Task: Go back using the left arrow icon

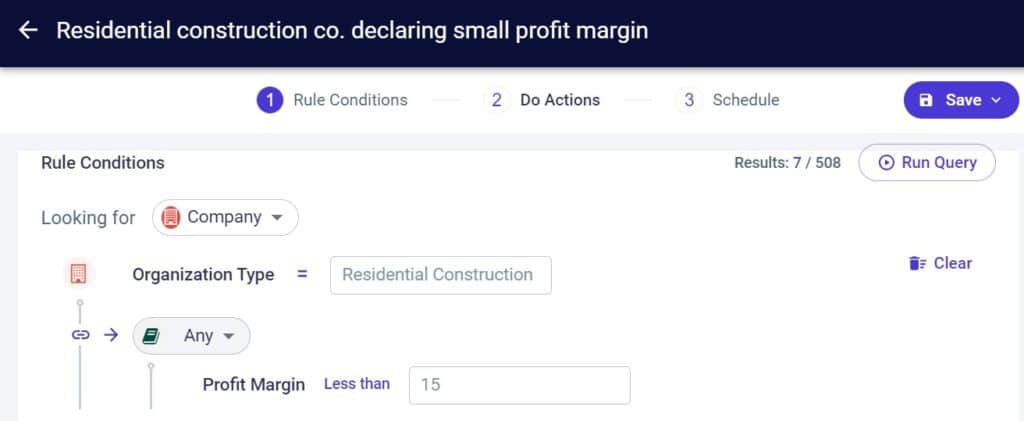Action: pyautogui.click(x=28, y=30)
